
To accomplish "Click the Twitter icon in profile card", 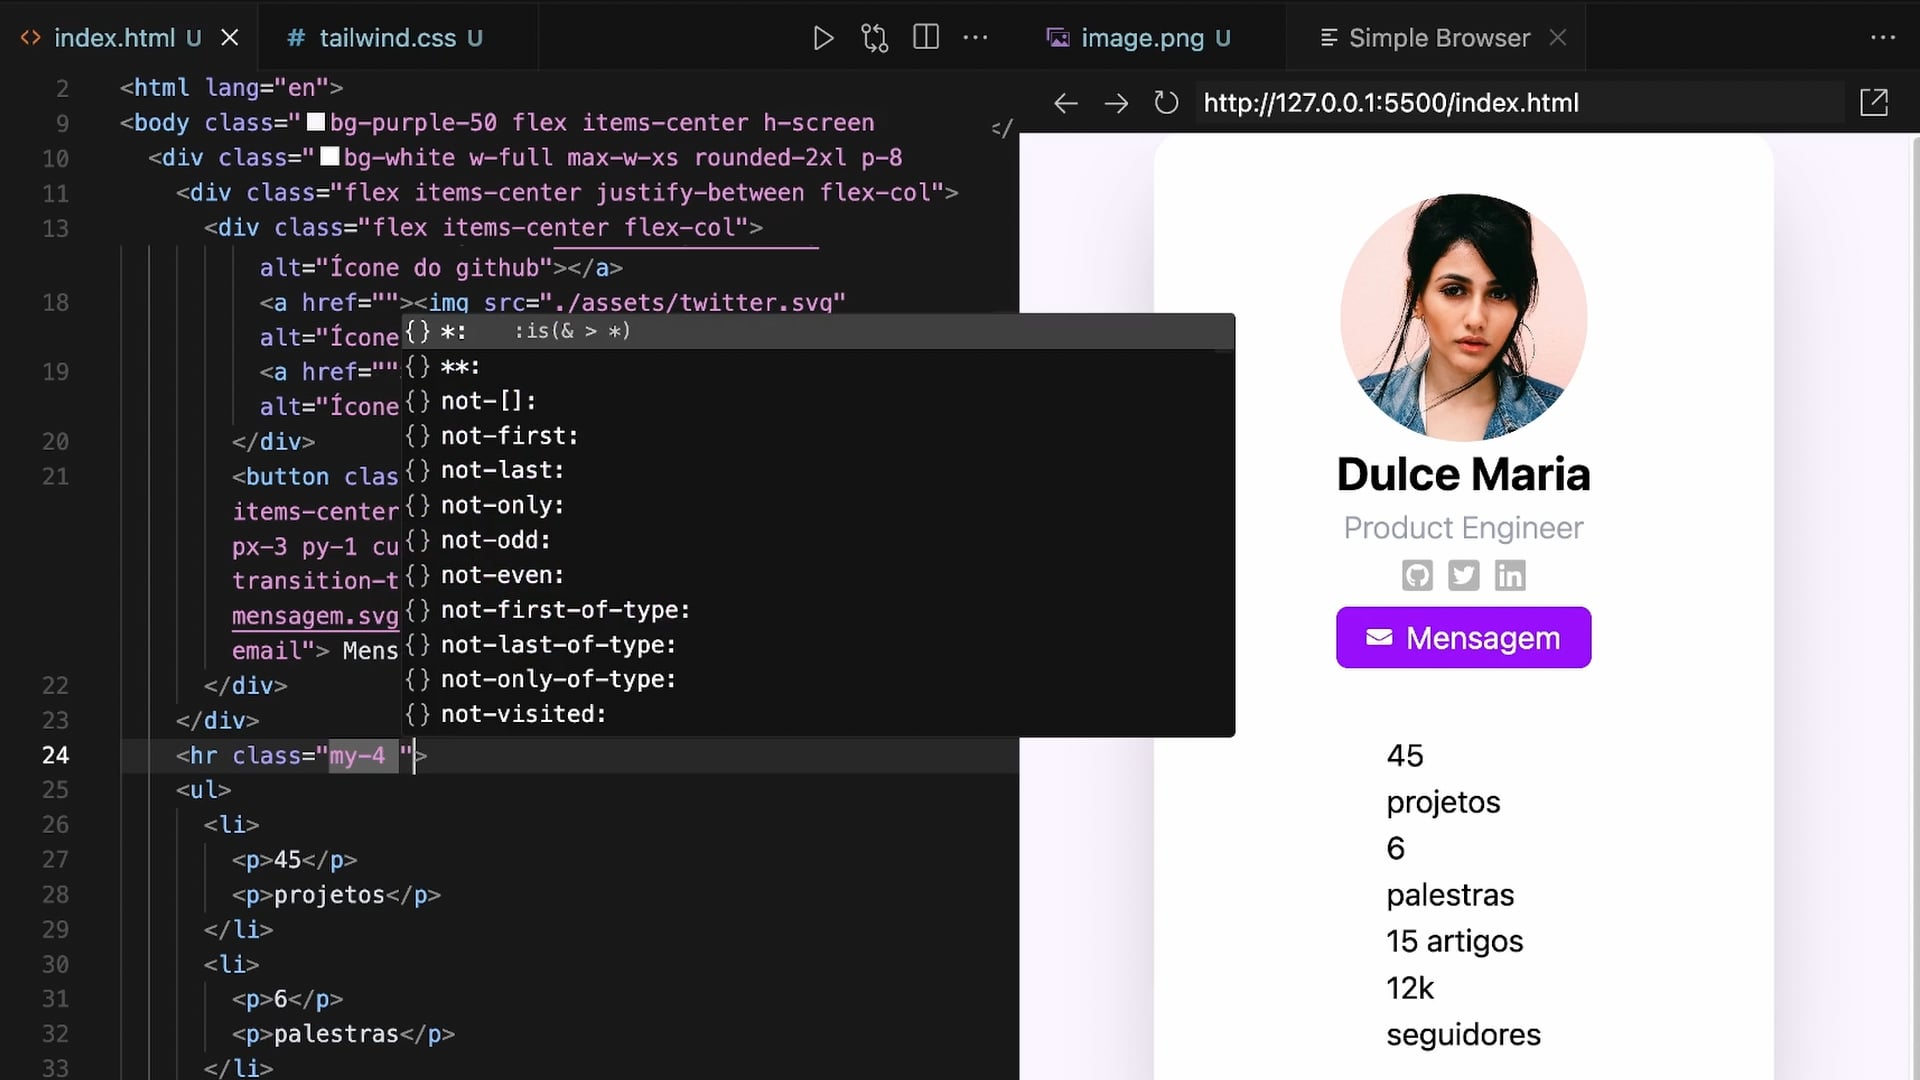I will tap(1463, 575).
